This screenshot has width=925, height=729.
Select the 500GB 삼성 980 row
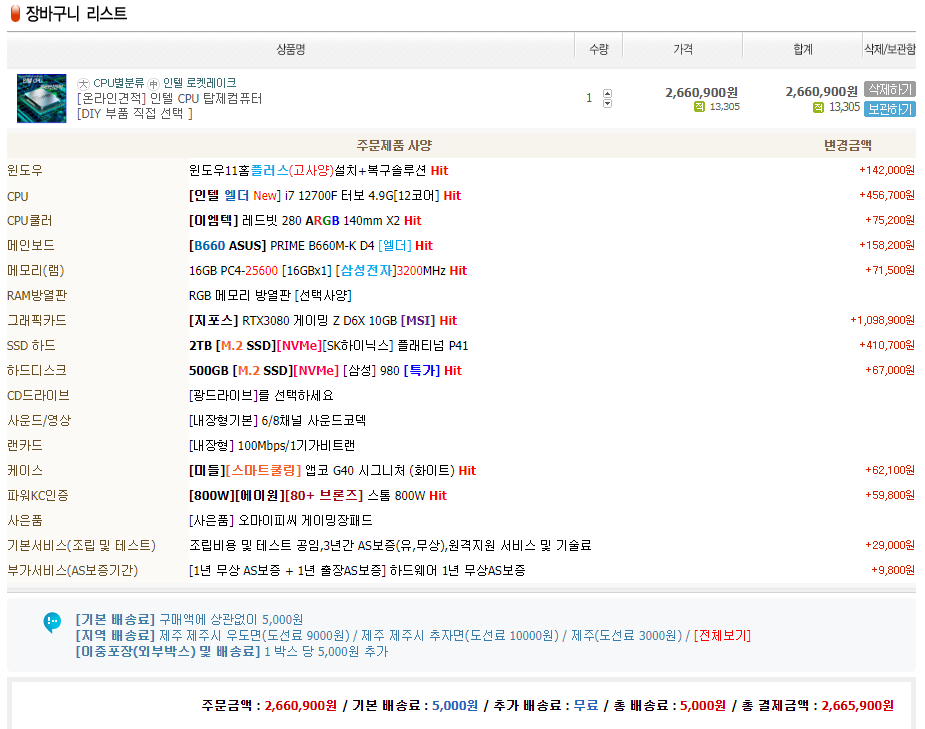326,370
